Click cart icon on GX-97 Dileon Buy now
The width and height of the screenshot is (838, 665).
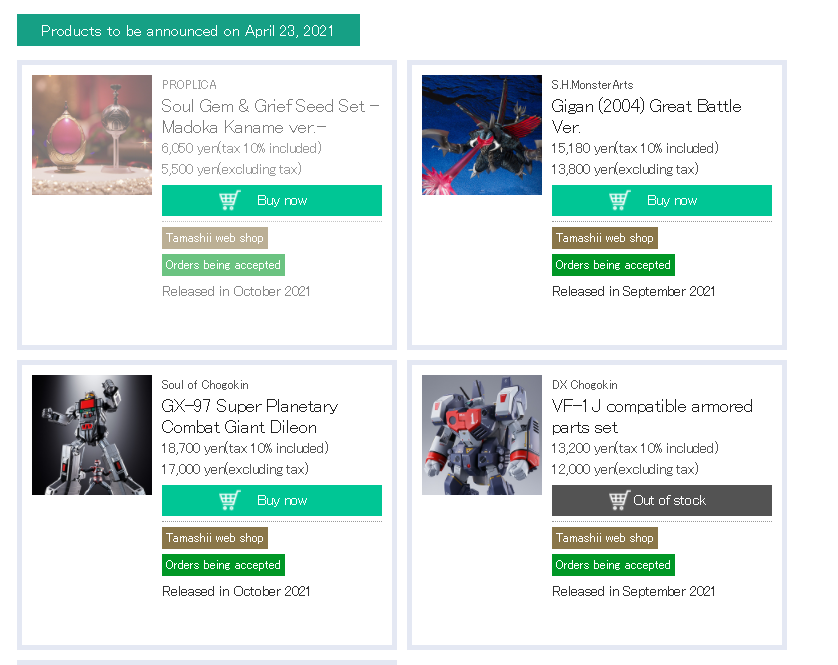[230, 500]
